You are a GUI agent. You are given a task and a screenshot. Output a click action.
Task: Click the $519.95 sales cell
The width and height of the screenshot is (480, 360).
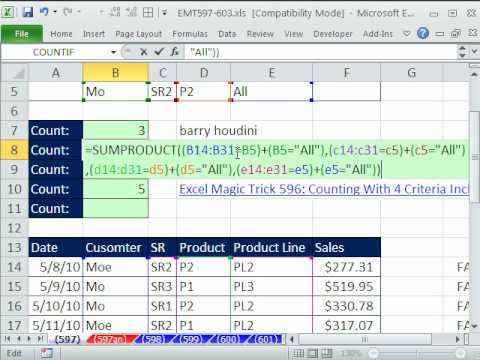click(x=346, y=286)
